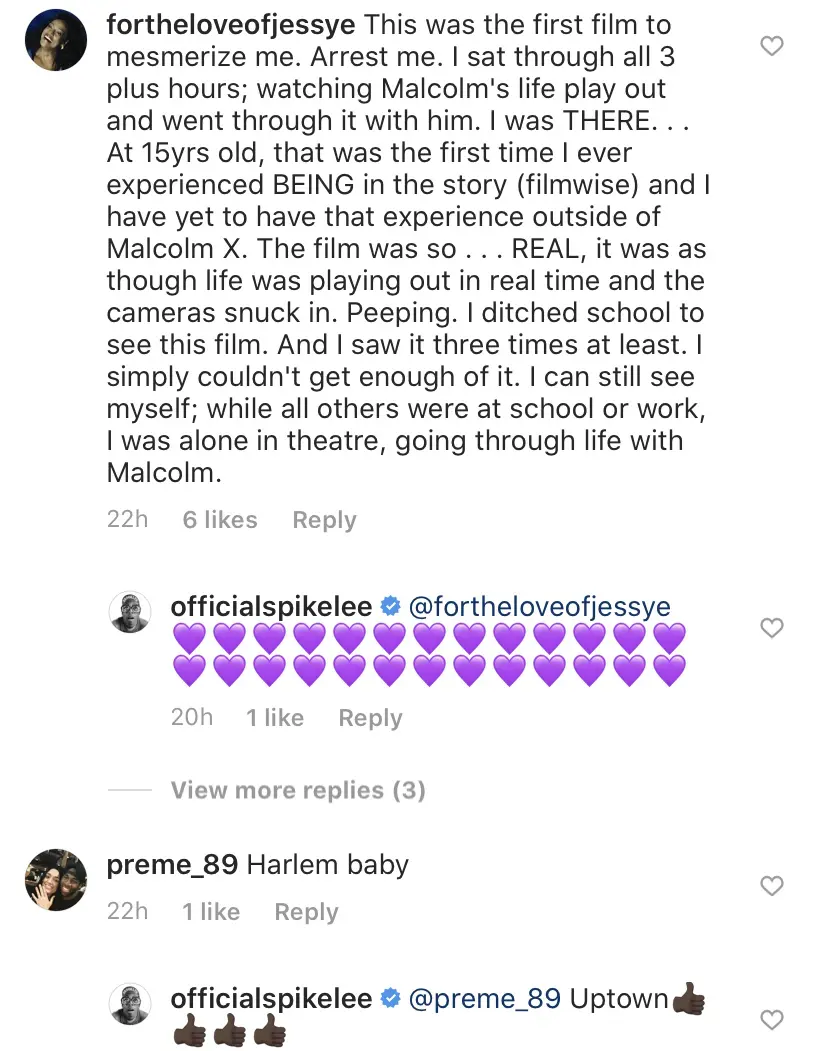Reply to fortheloveofjessye's comment
Viewport: 825px width, 1051px height.
pos(324,520)
